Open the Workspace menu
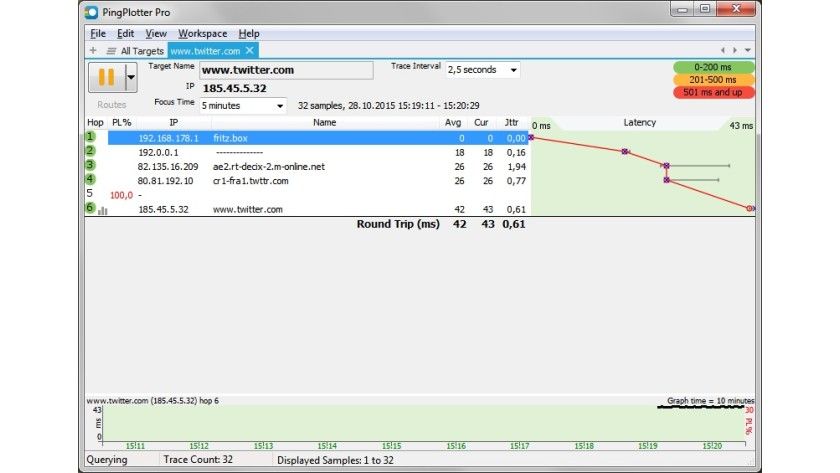The height and width of the screenshot is (473, 840). click(x=202, y=33)
